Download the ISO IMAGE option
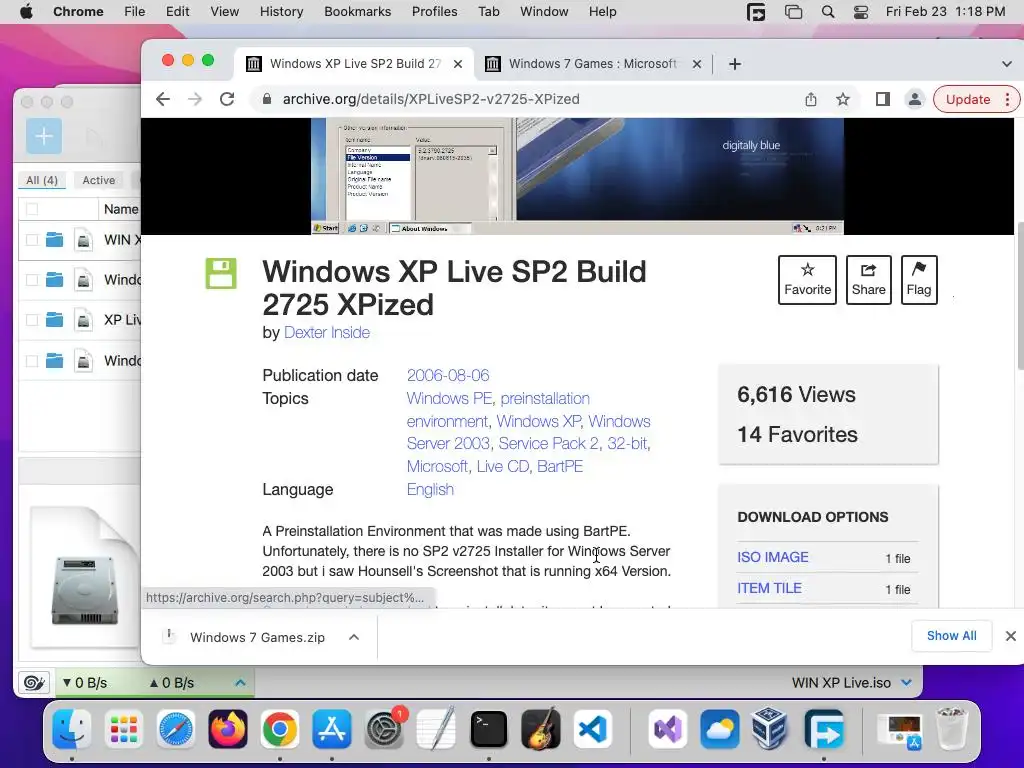This screenshot has width=1024, height=768. pyautogui.click(x=773, y=557)
